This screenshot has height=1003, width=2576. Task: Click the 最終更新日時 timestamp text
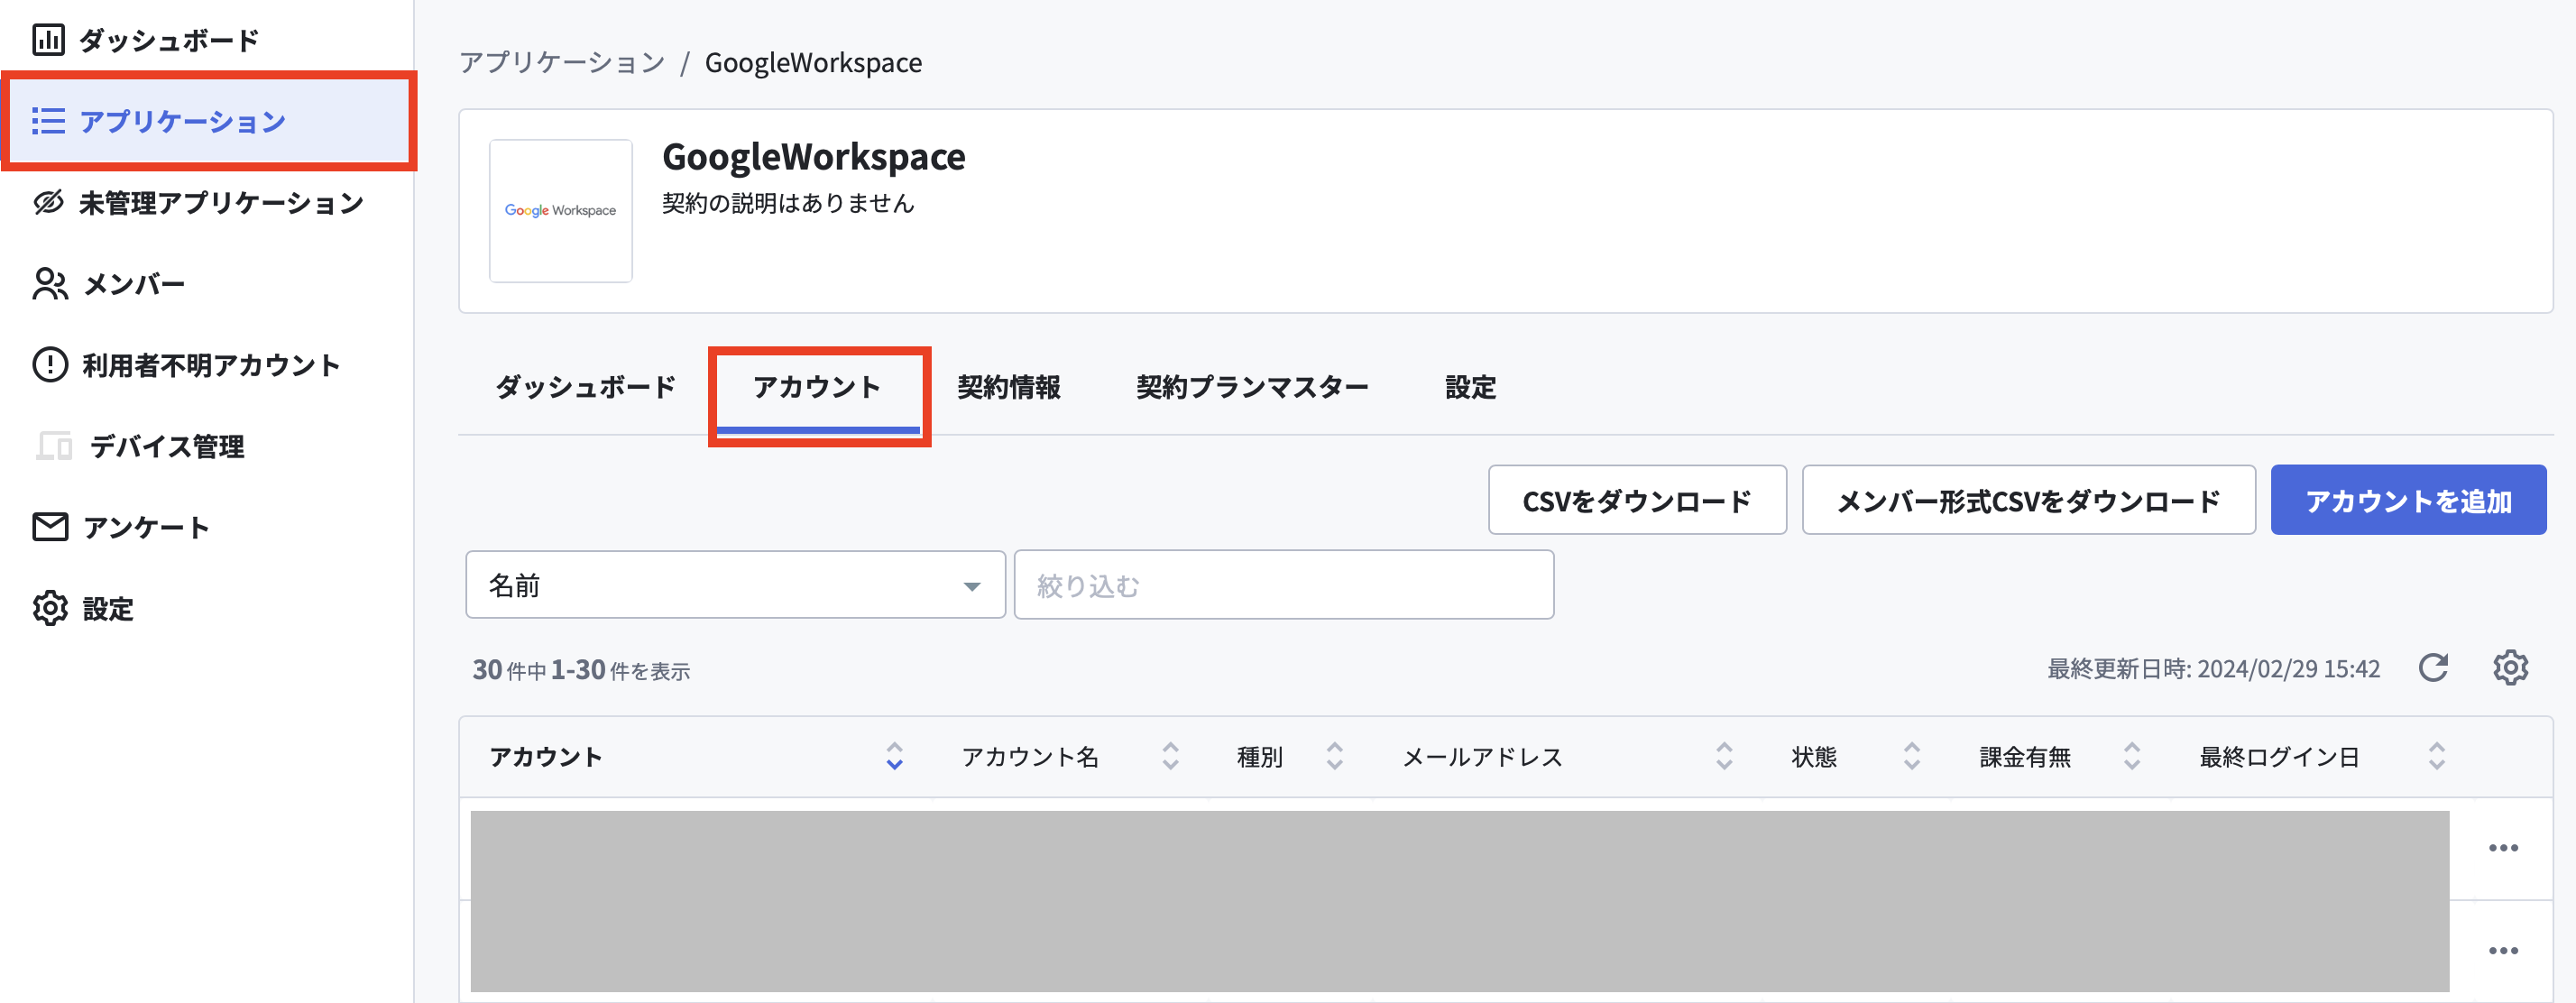pyautogui.click(x=2213, y=668)
